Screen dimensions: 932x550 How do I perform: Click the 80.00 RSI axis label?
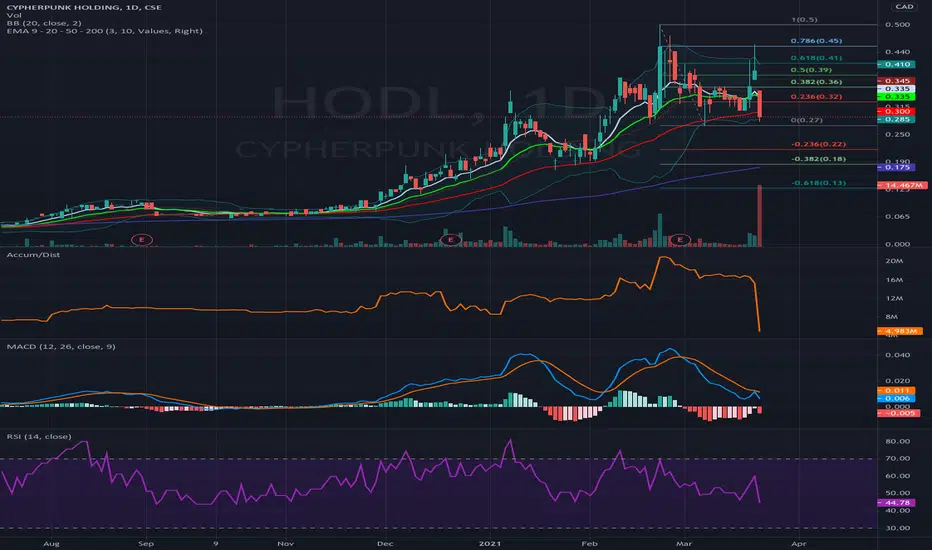[898, 441]
